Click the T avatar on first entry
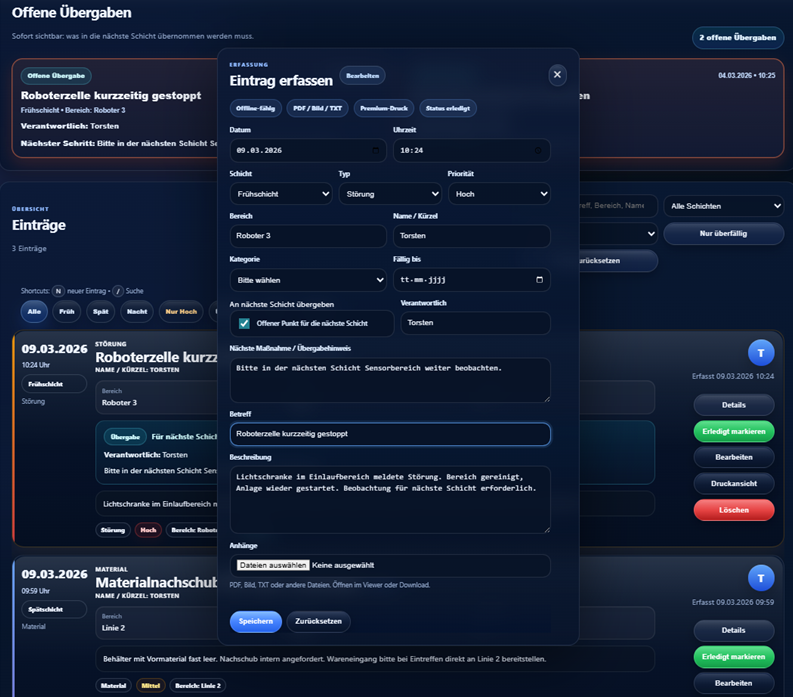 (x=761, y=351)
